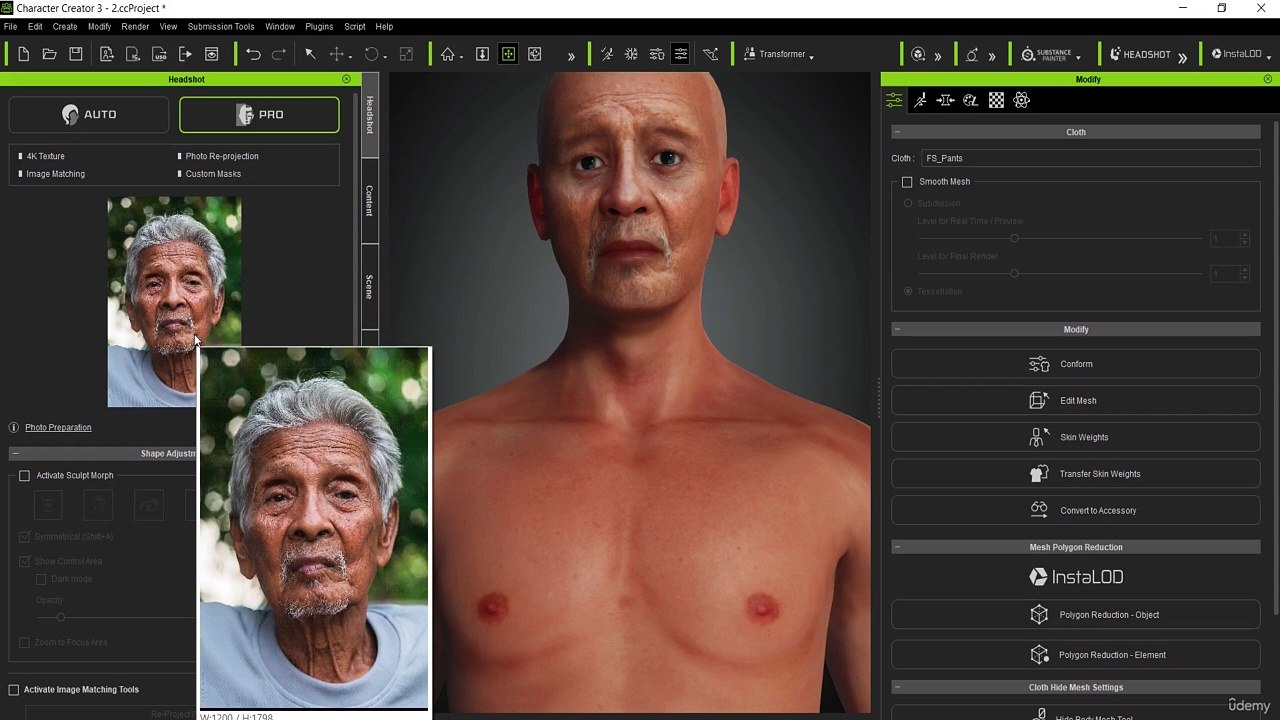The image size is (1280, 720).
Task: Open the Create menu
Action: pos(65,27)
